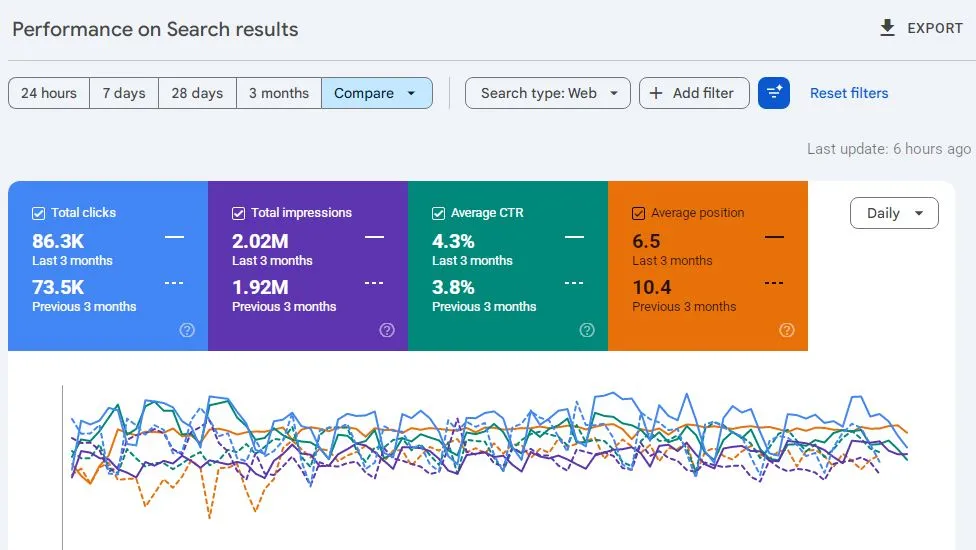
Task: Open the Compare date range dropdown
Action: pos(377,93)
